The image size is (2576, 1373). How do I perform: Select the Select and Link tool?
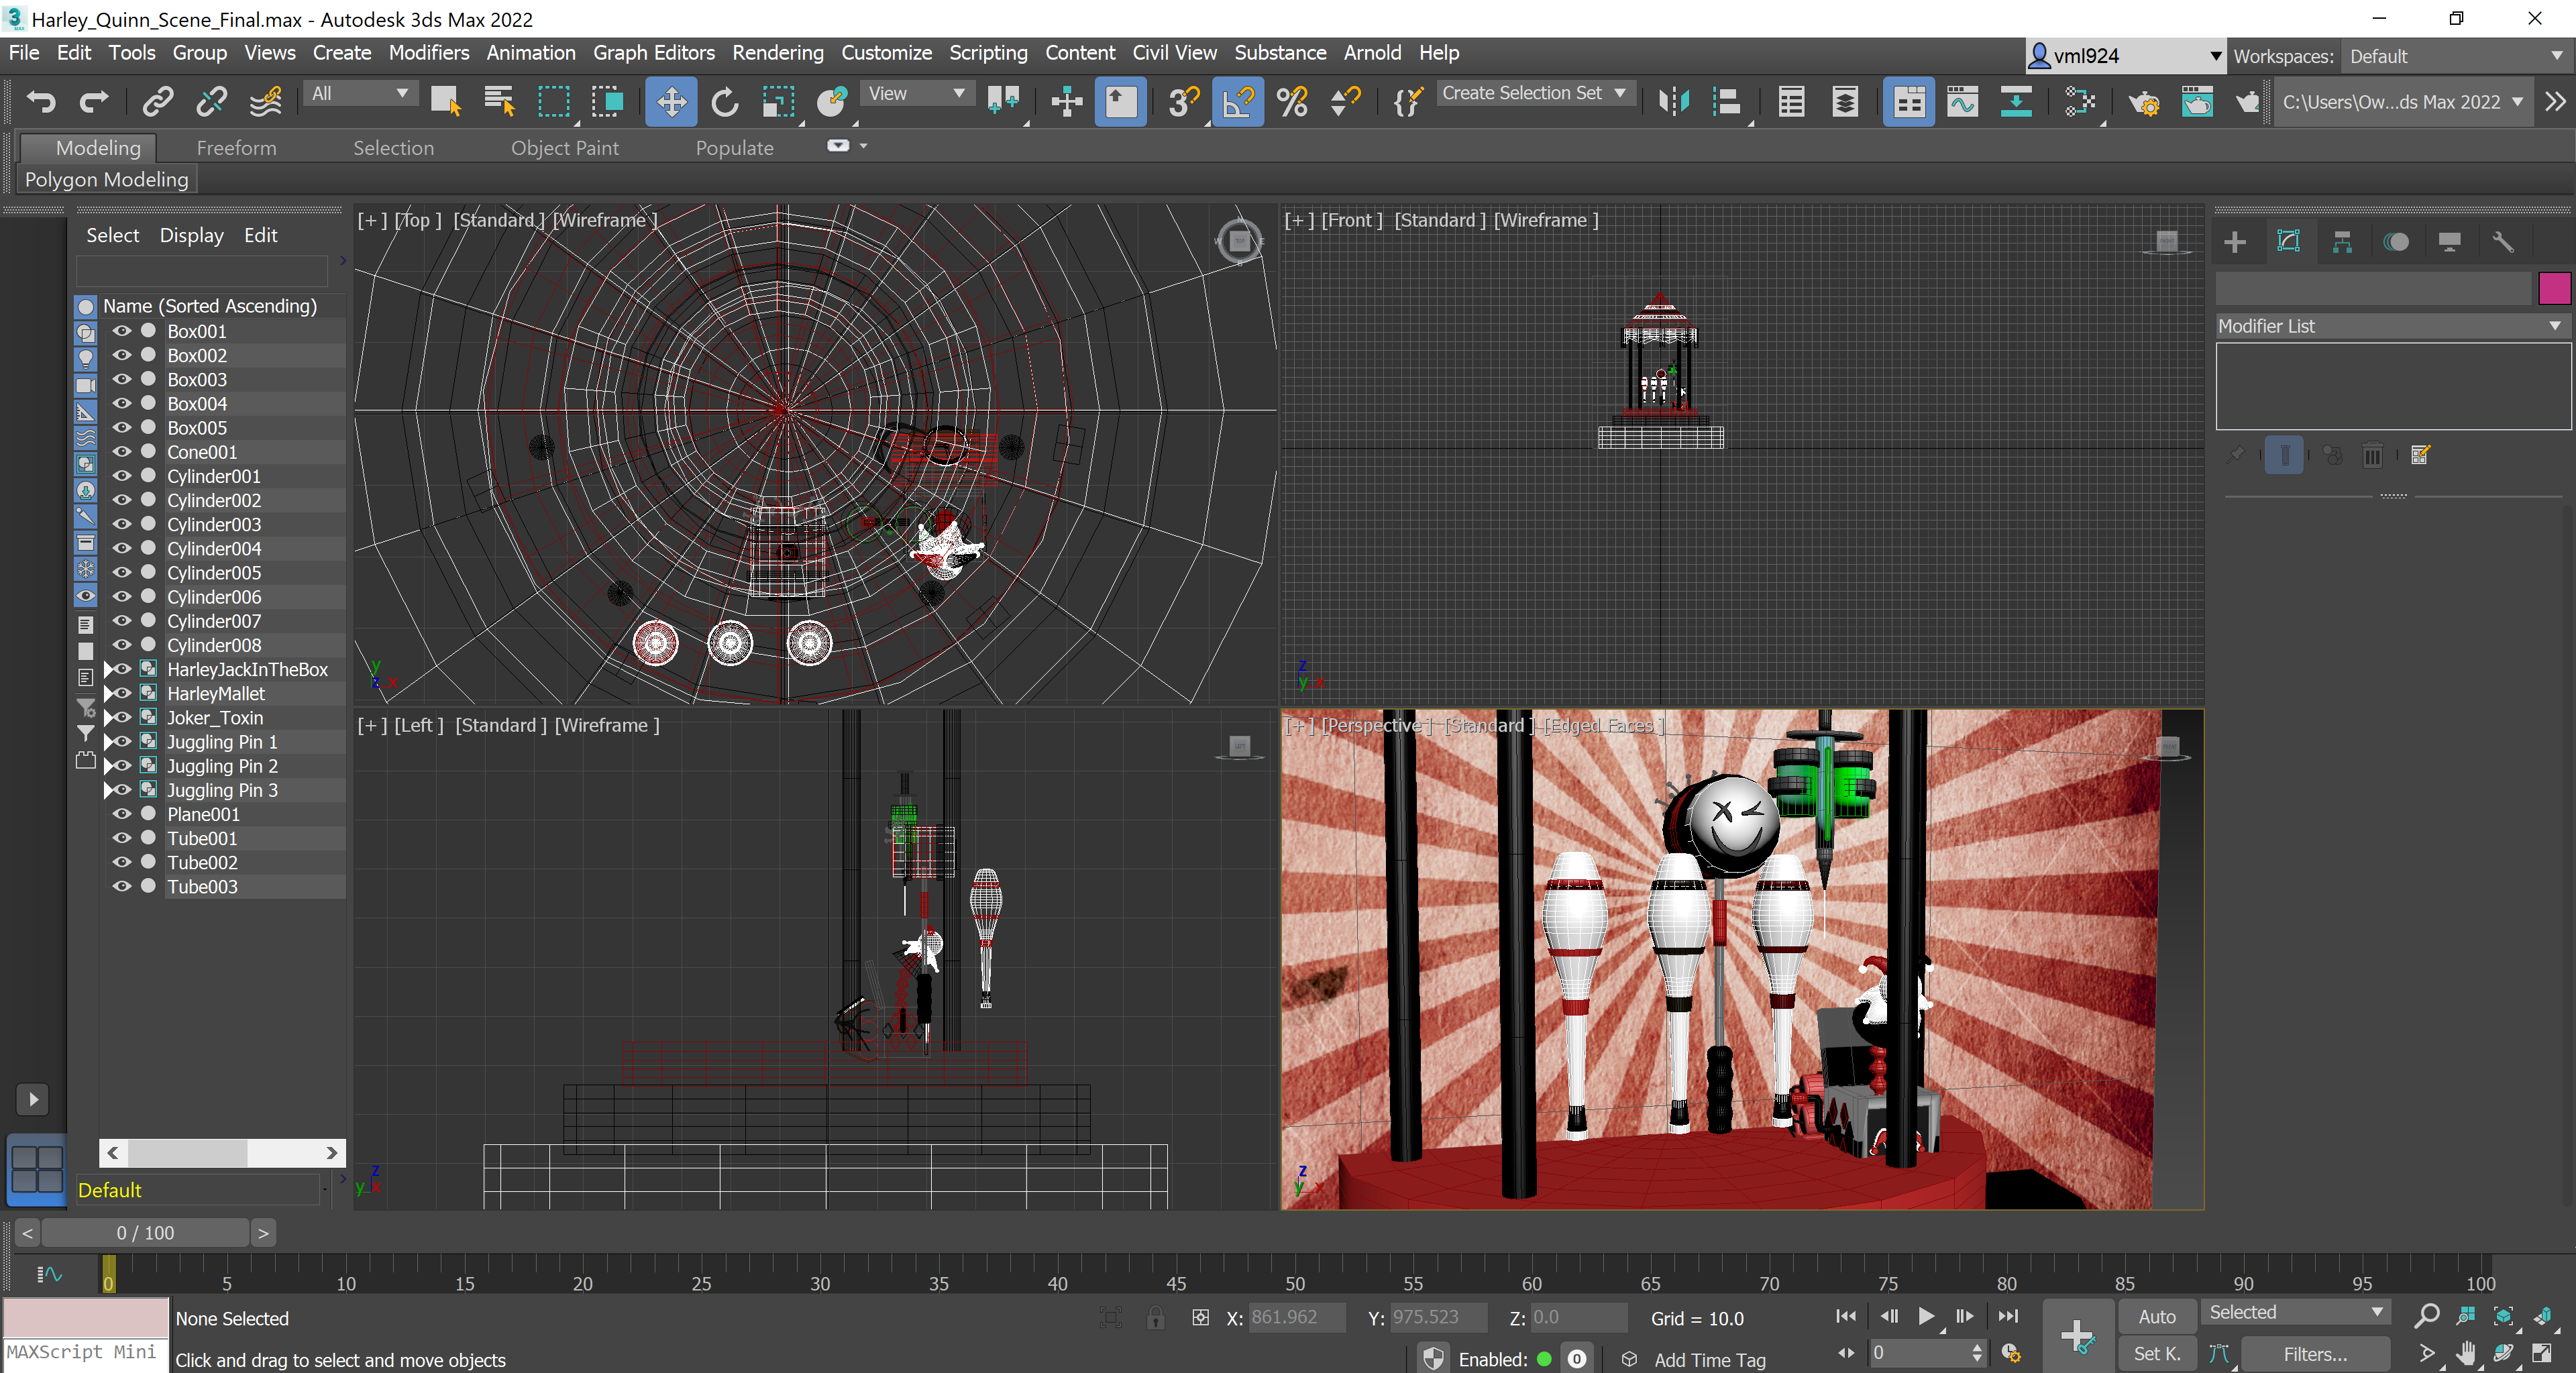point(158,101)
